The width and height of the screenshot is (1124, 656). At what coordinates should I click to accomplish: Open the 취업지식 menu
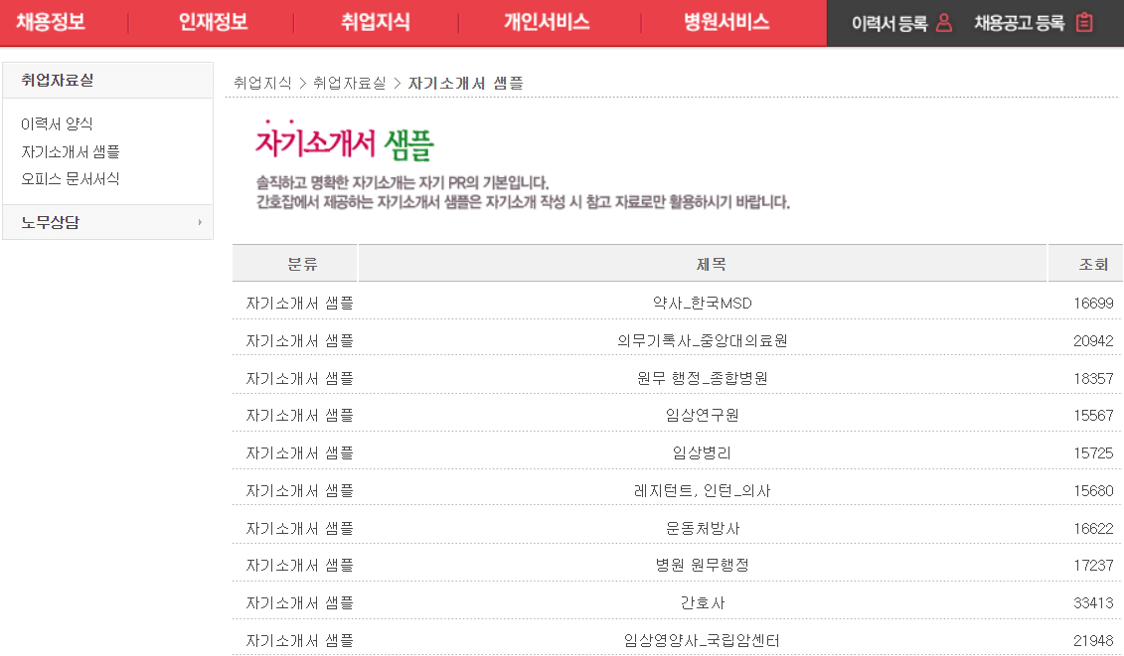376,22
